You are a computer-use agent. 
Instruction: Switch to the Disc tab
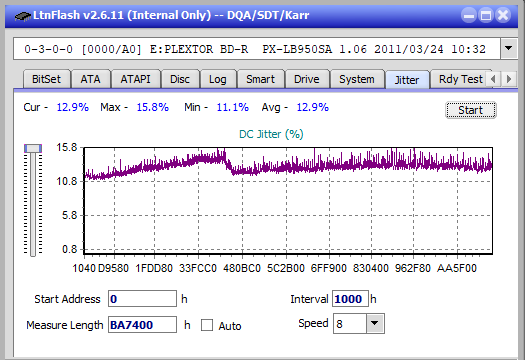pos(180,79)
